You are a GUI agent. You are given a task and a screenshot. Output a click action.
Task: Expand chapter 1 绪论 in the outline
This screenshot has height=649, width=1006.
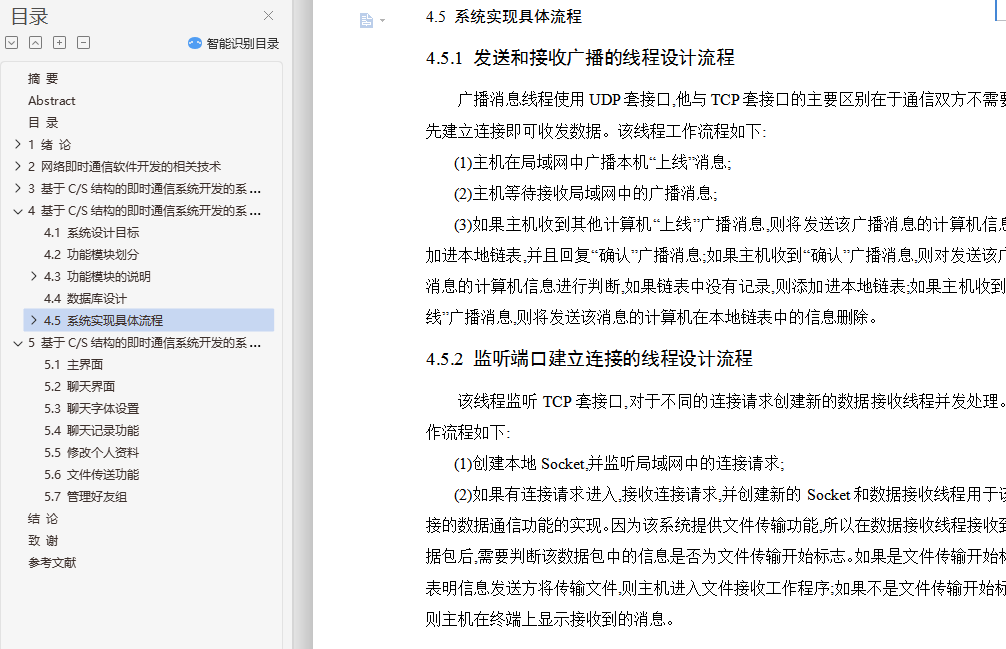(18, 144)
